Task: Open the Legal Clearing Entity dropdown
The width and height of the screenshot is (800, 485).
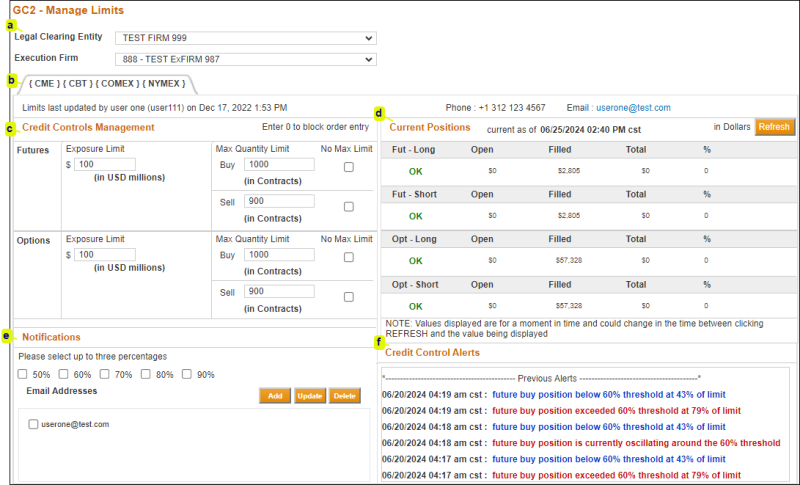Action: coord(245,38)
